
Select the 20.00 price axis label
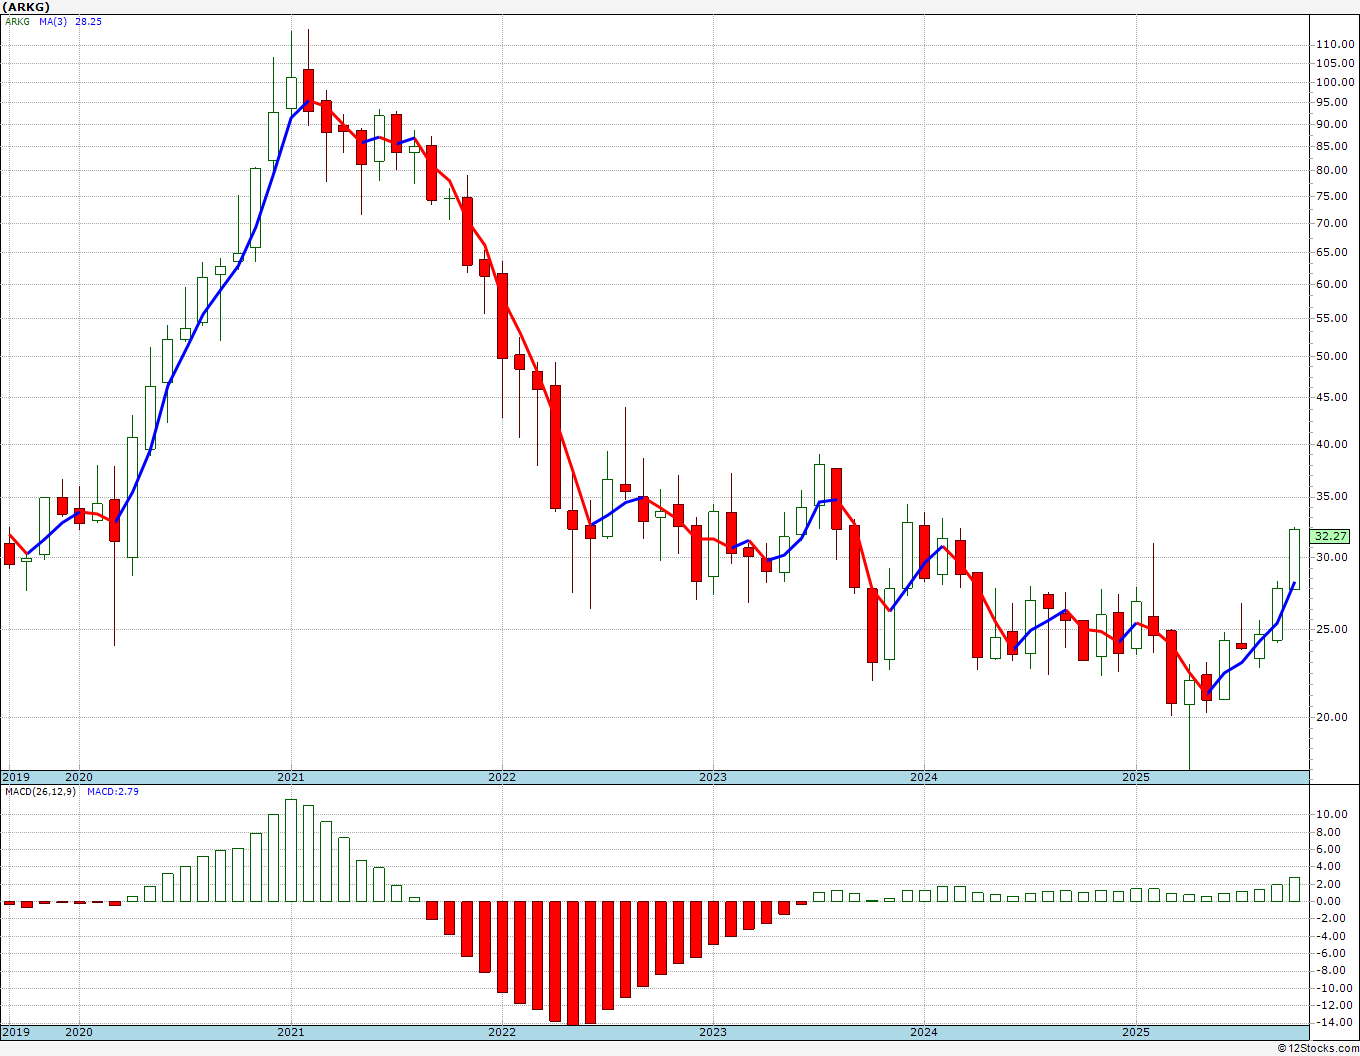click(1331, 717)
